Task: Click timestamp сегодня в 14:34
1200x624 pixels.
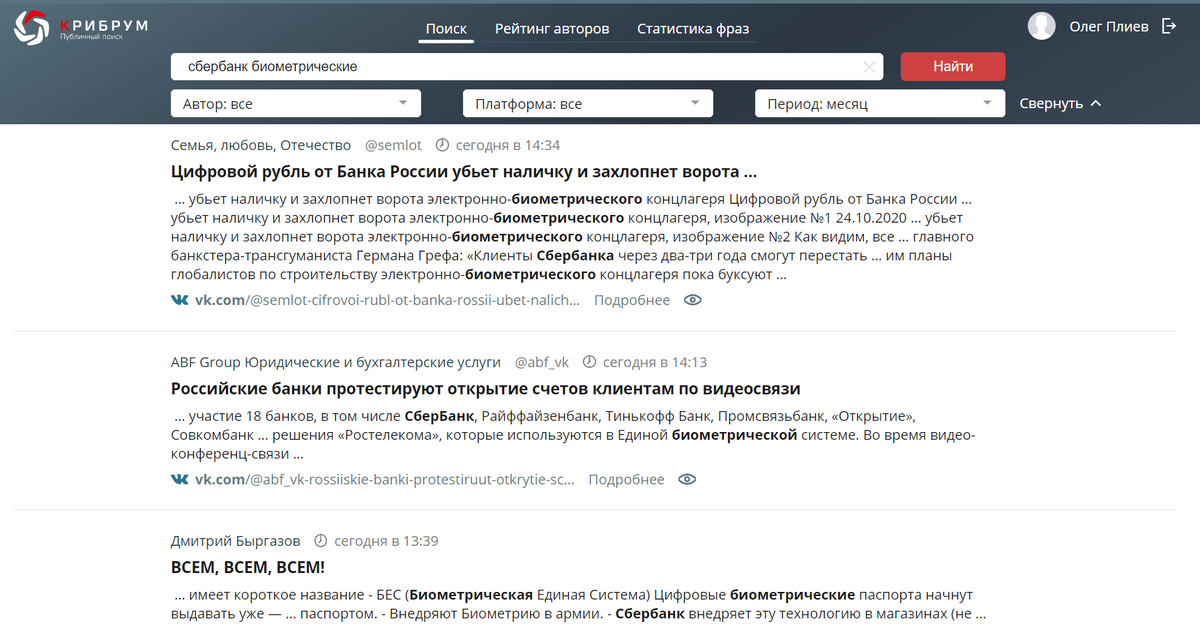Action: point(508,145)
